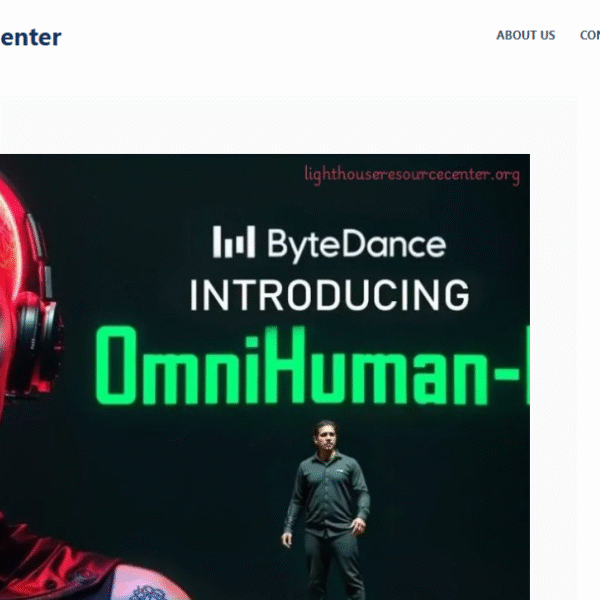Click the man's face in the banner
The width and height of the screenshot is (600, 600).
pos(326,436)
